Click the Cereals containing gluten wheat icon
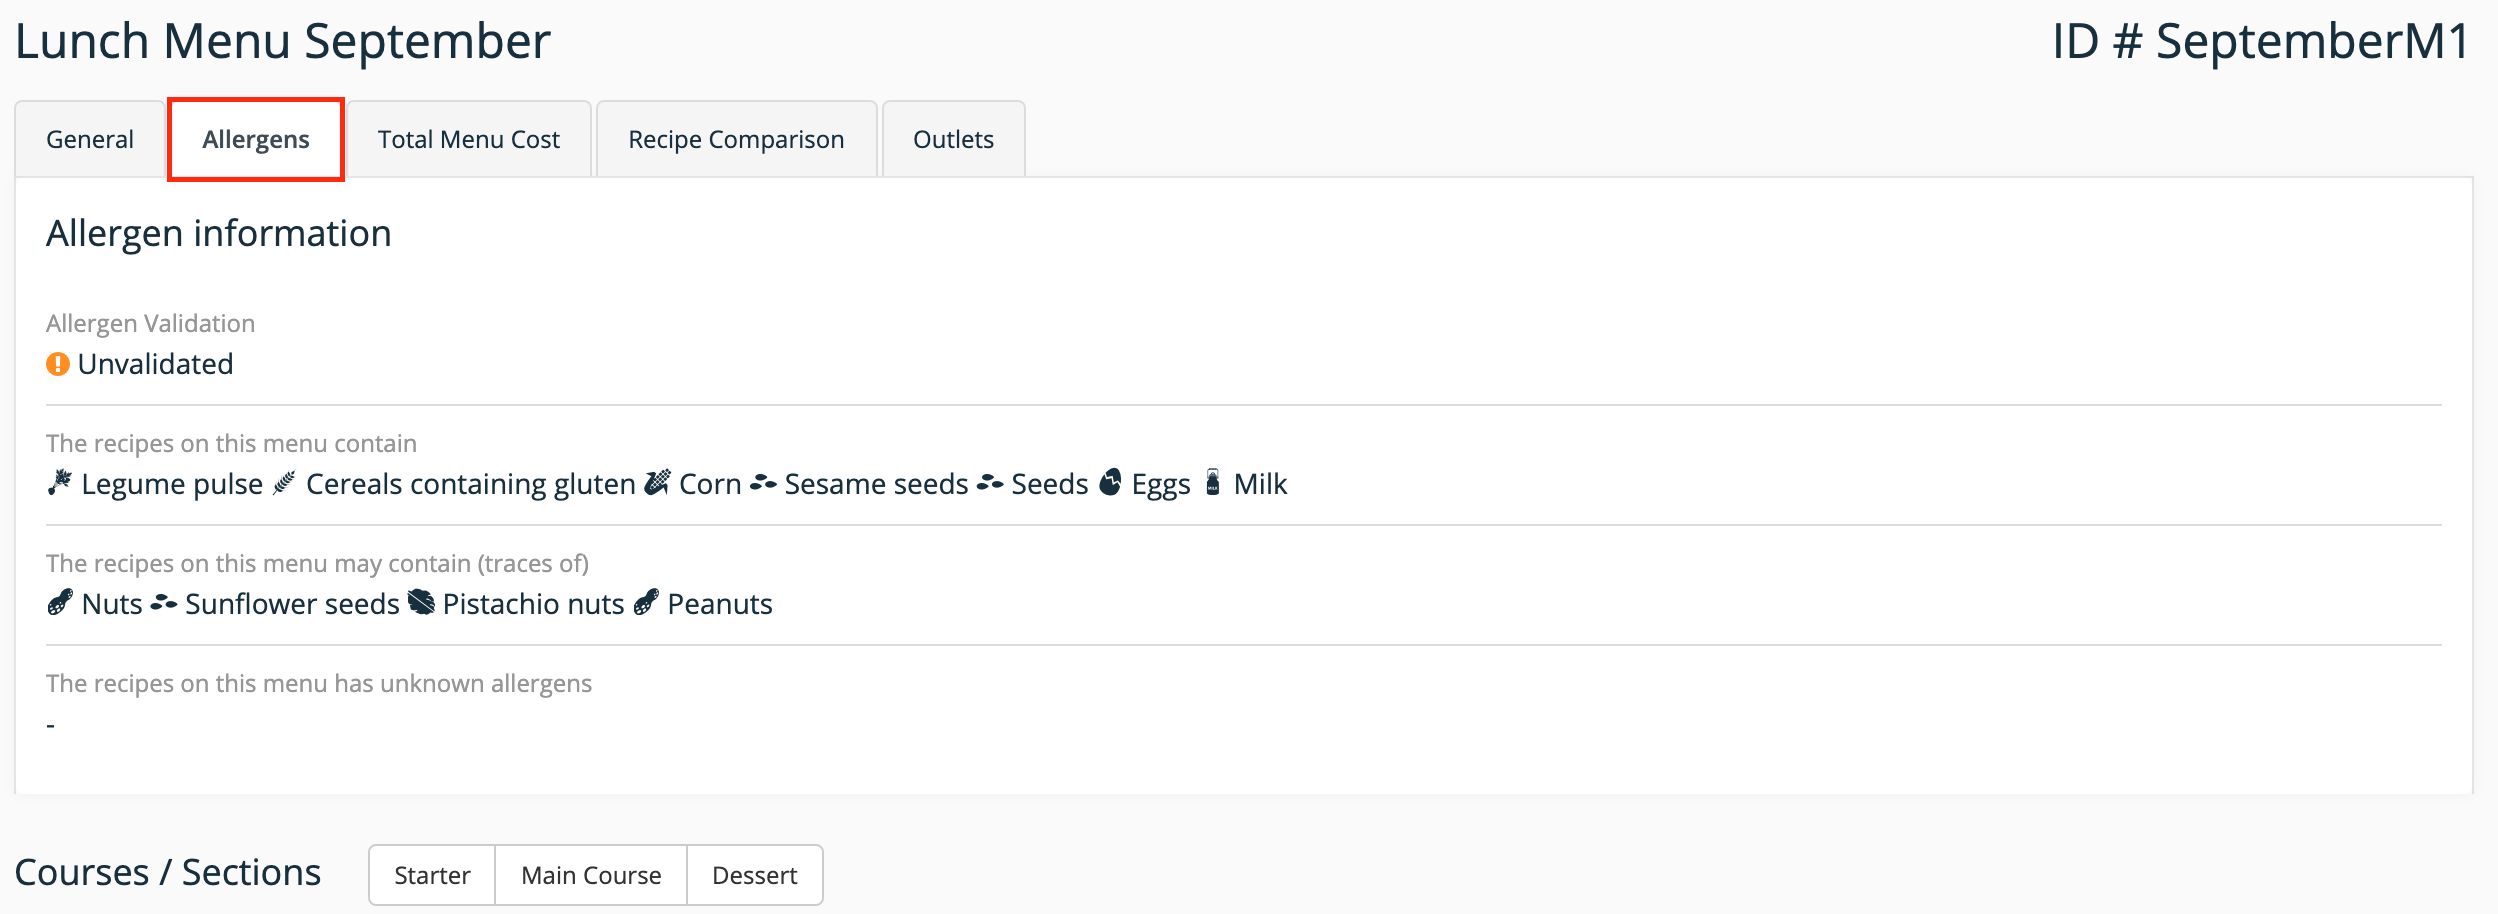 pos(285,483)
